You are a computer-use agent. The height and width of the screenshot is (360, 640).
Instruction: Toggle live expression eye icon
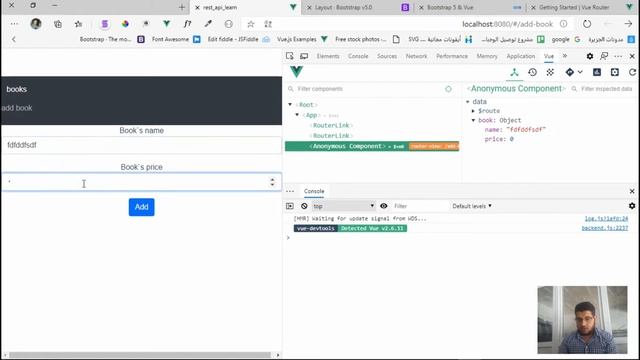click(x=384, y=206)
